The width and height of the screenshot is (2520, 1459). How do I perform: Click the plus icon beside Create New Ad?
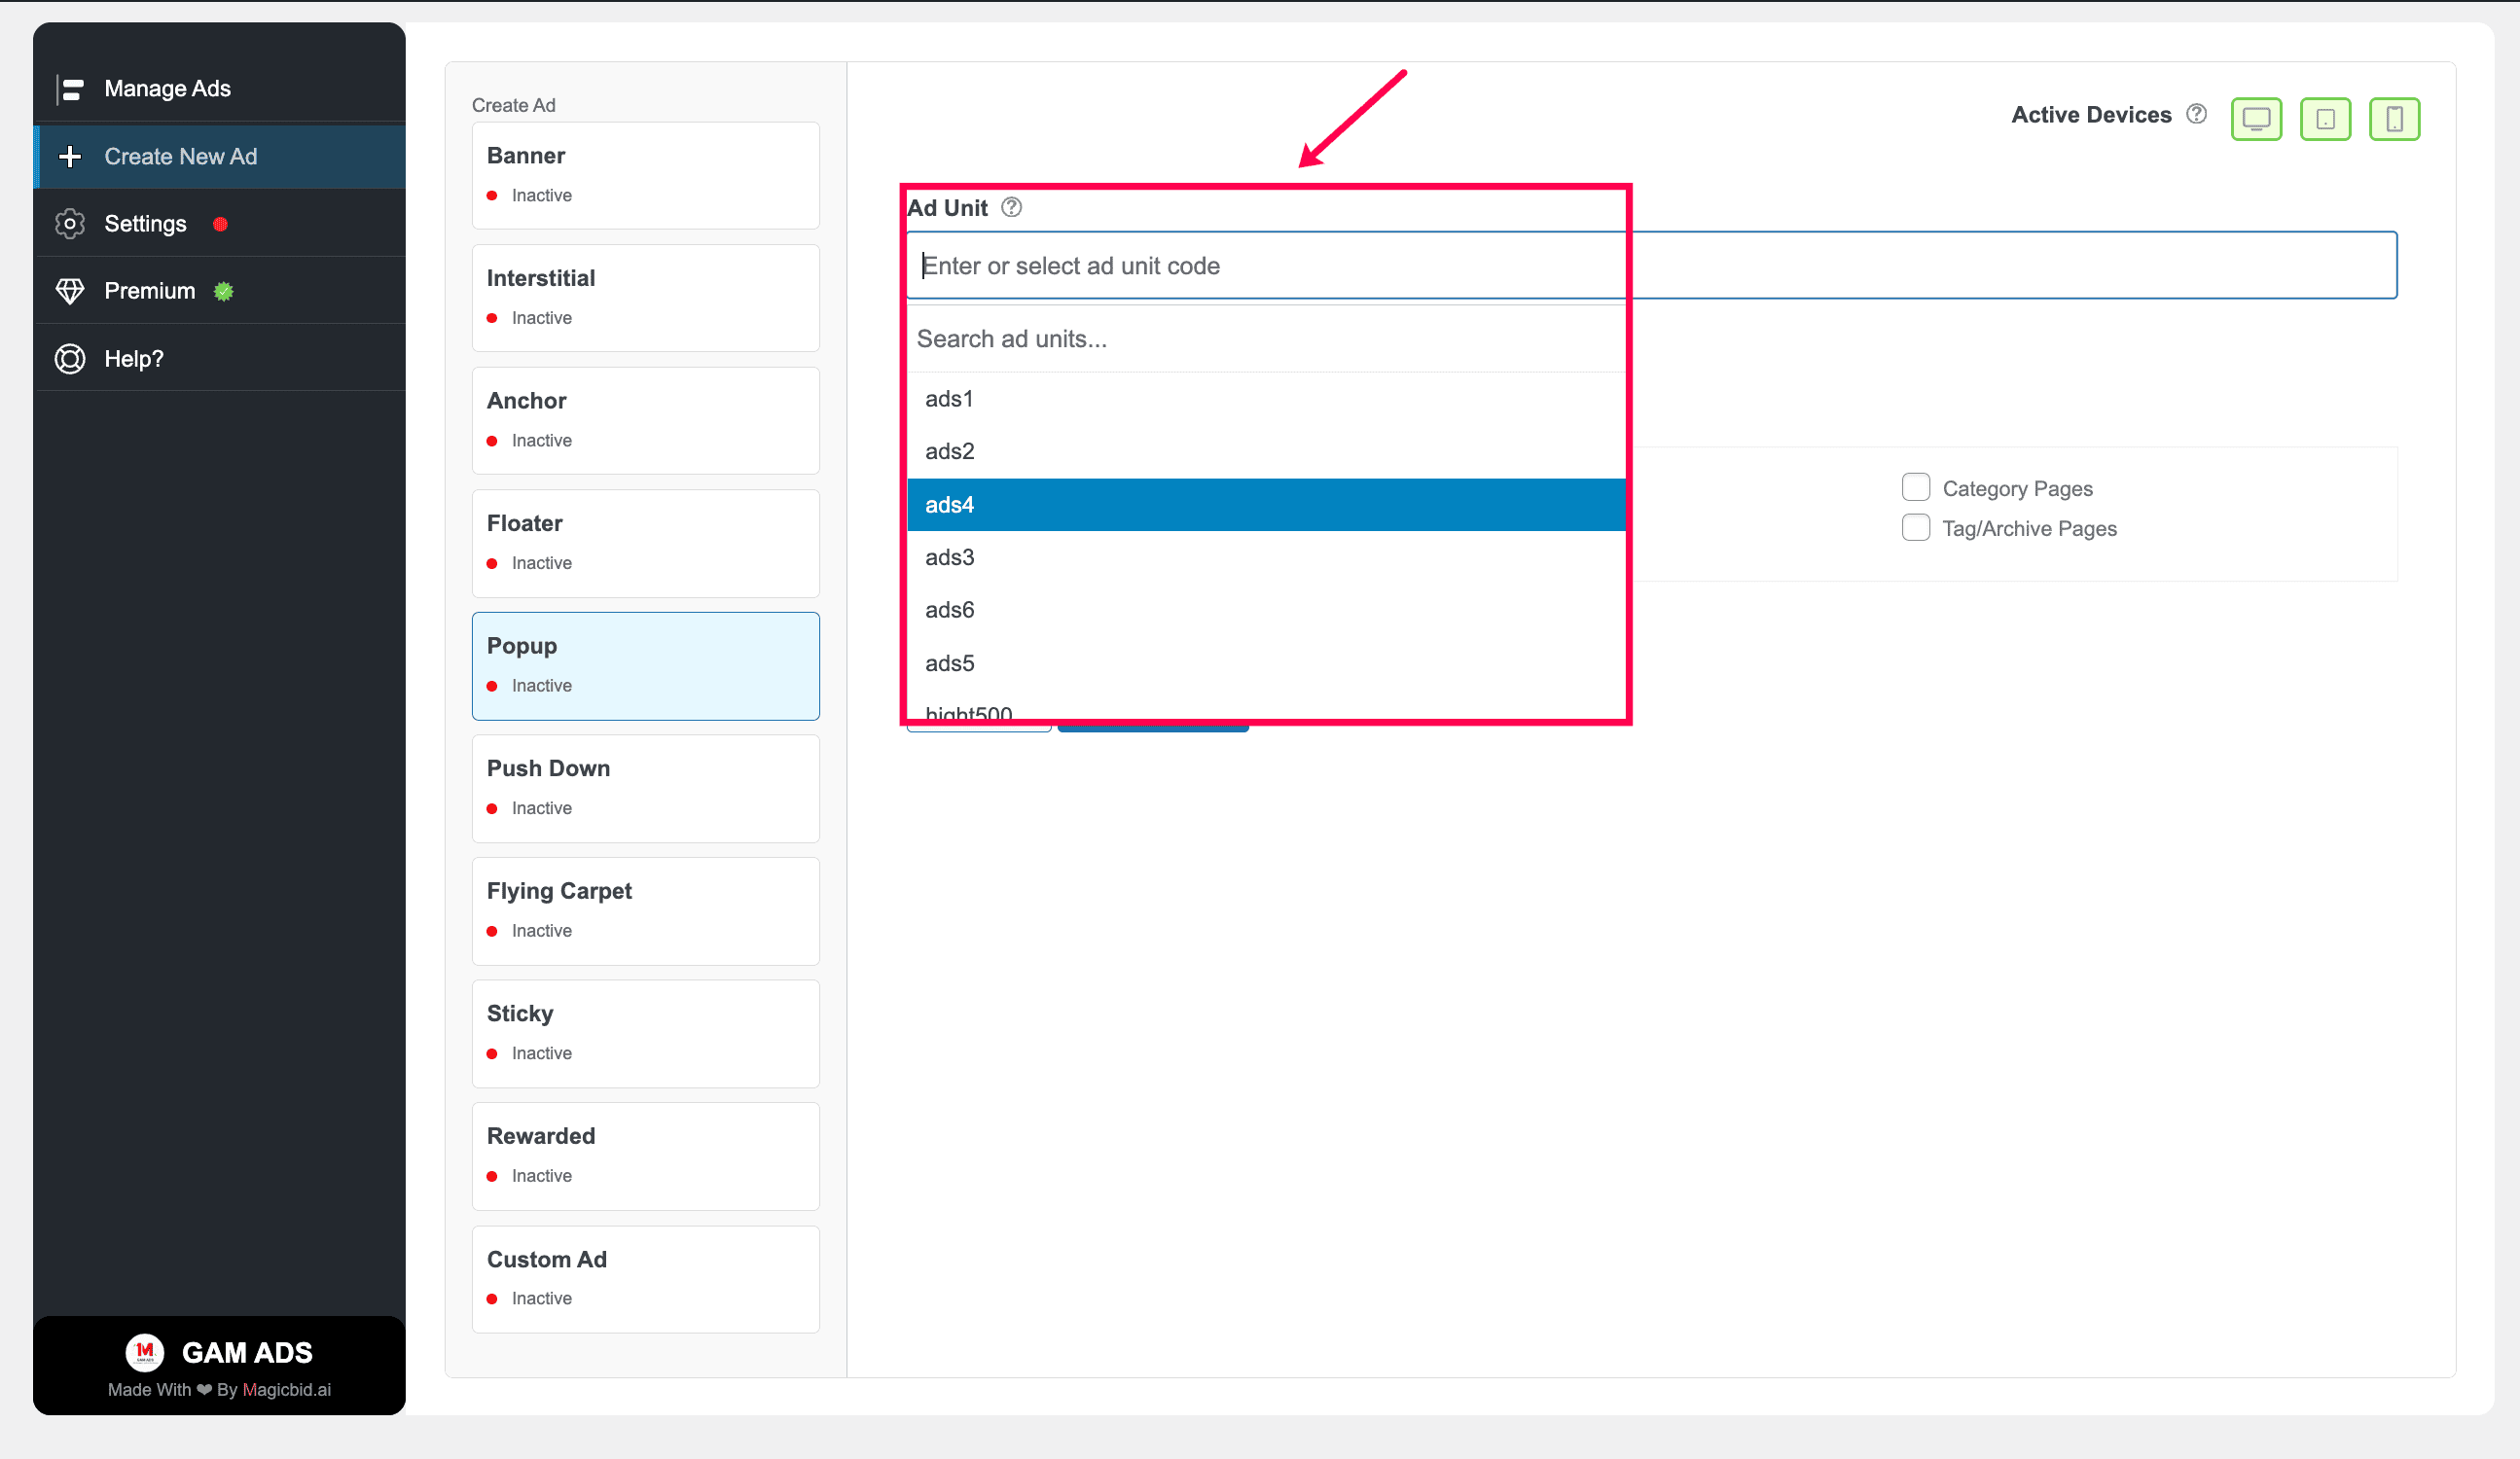click(x=70, y=157)
